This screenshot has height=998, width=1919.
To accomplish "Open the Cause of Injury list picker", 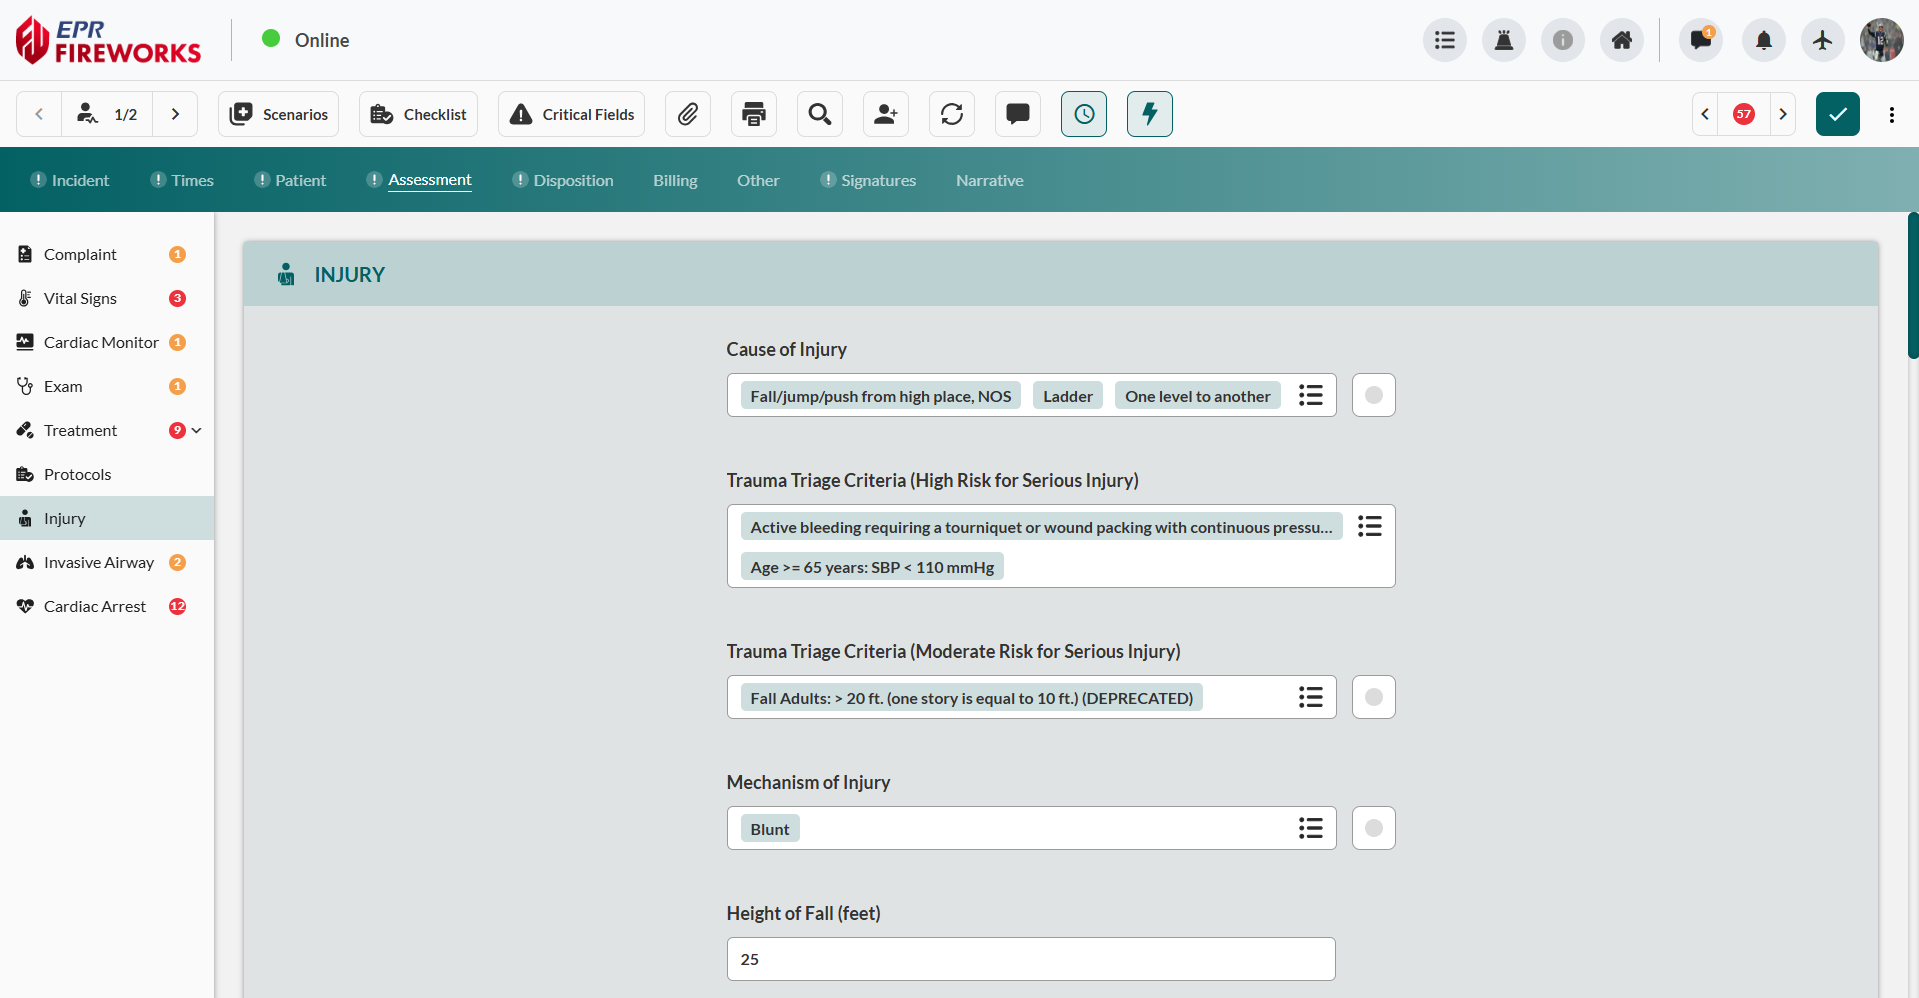I will (1310, 394).
